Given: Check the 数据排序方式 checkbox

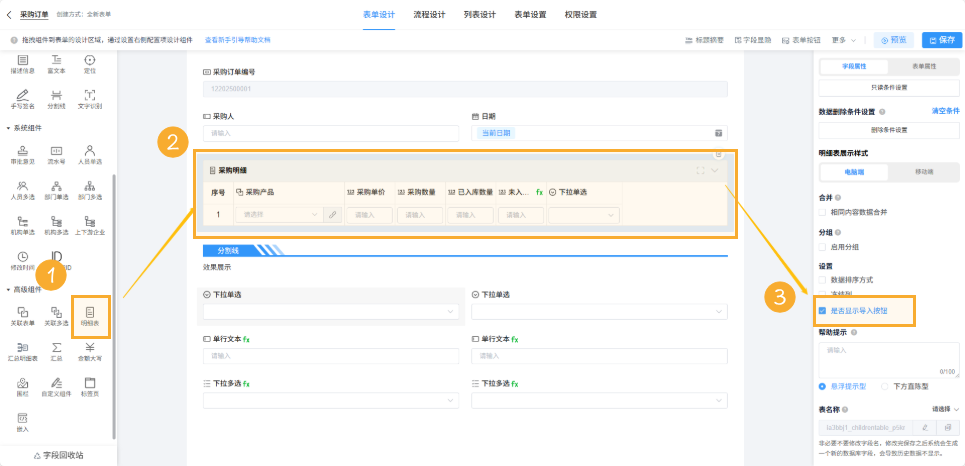Looking at the screenshot, I should [822, 280].
